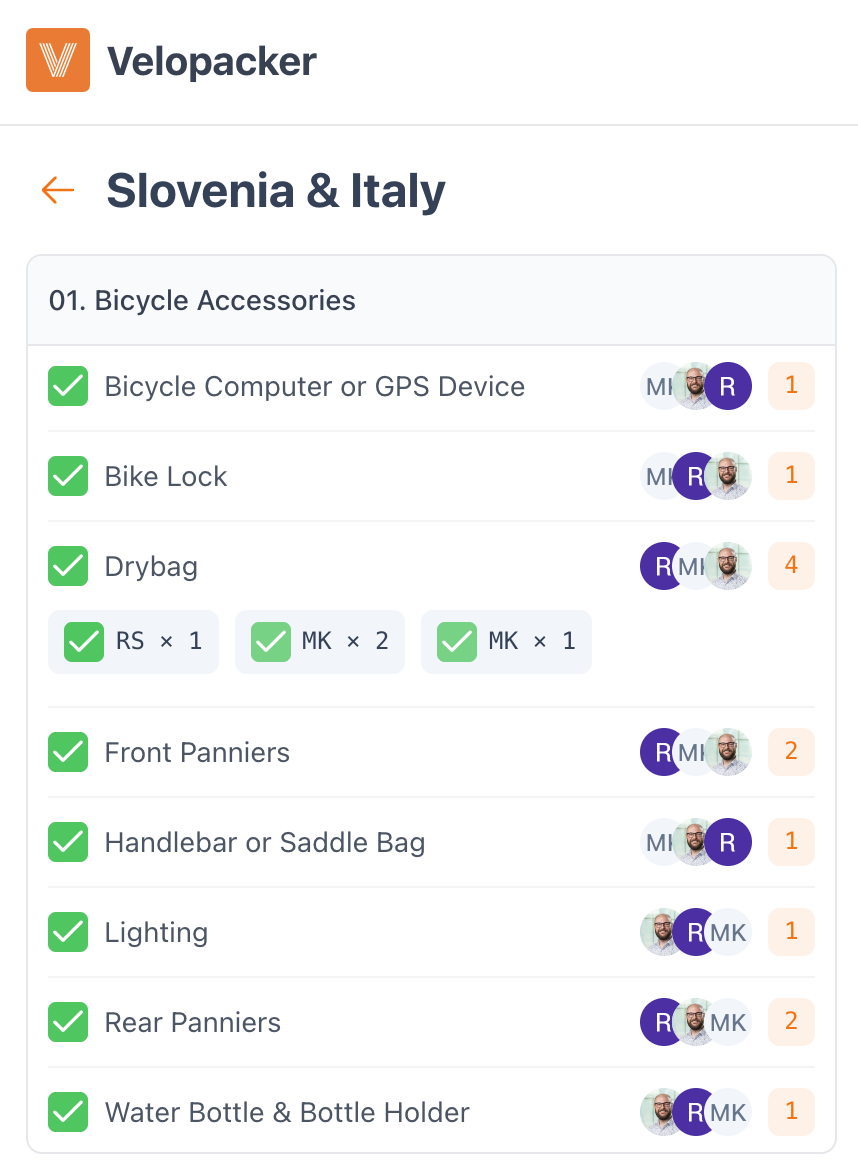858x1176 pixels.
Task: Click the orange quantity badge 4 on Drybag
Action: click(791, 566)
